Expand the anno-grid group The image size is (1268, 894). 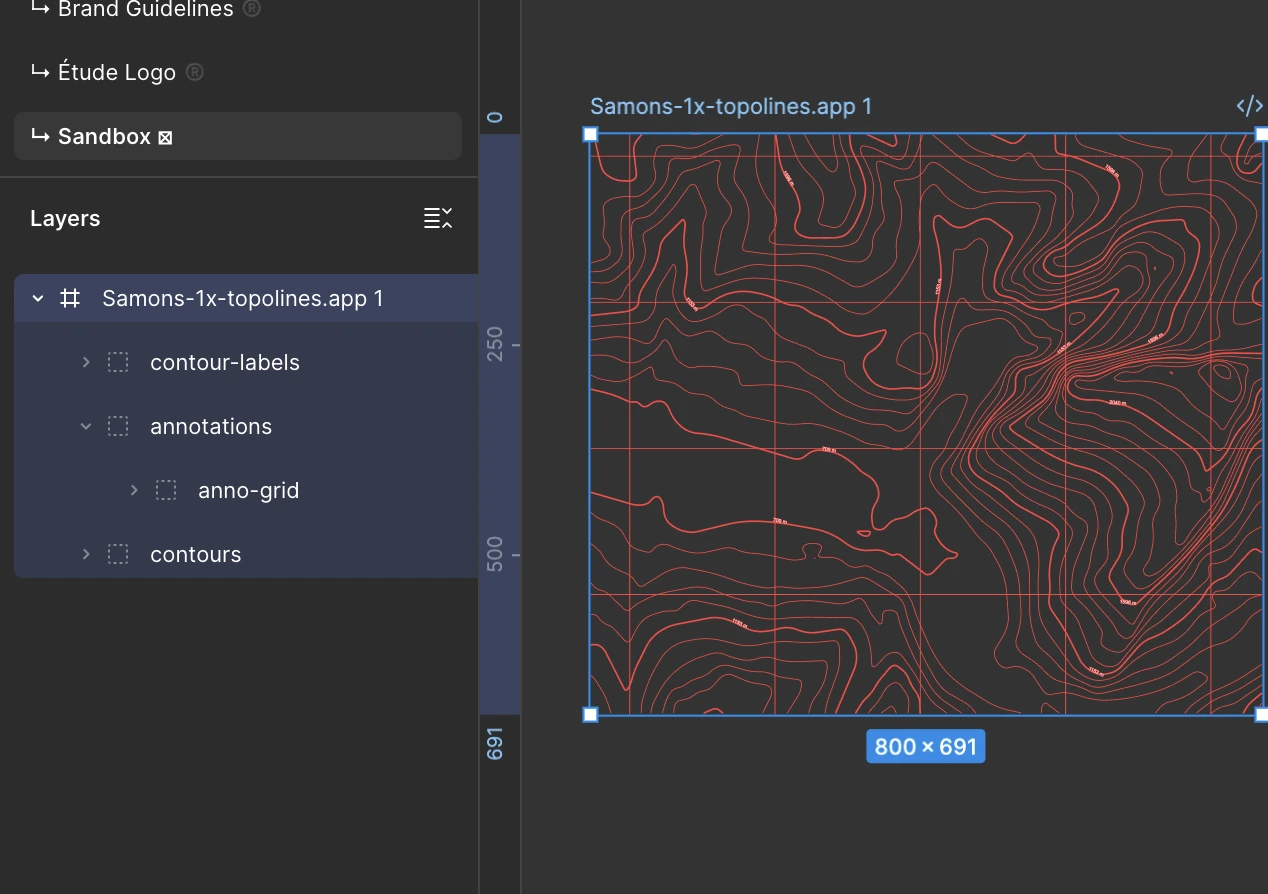click(134, 490)
